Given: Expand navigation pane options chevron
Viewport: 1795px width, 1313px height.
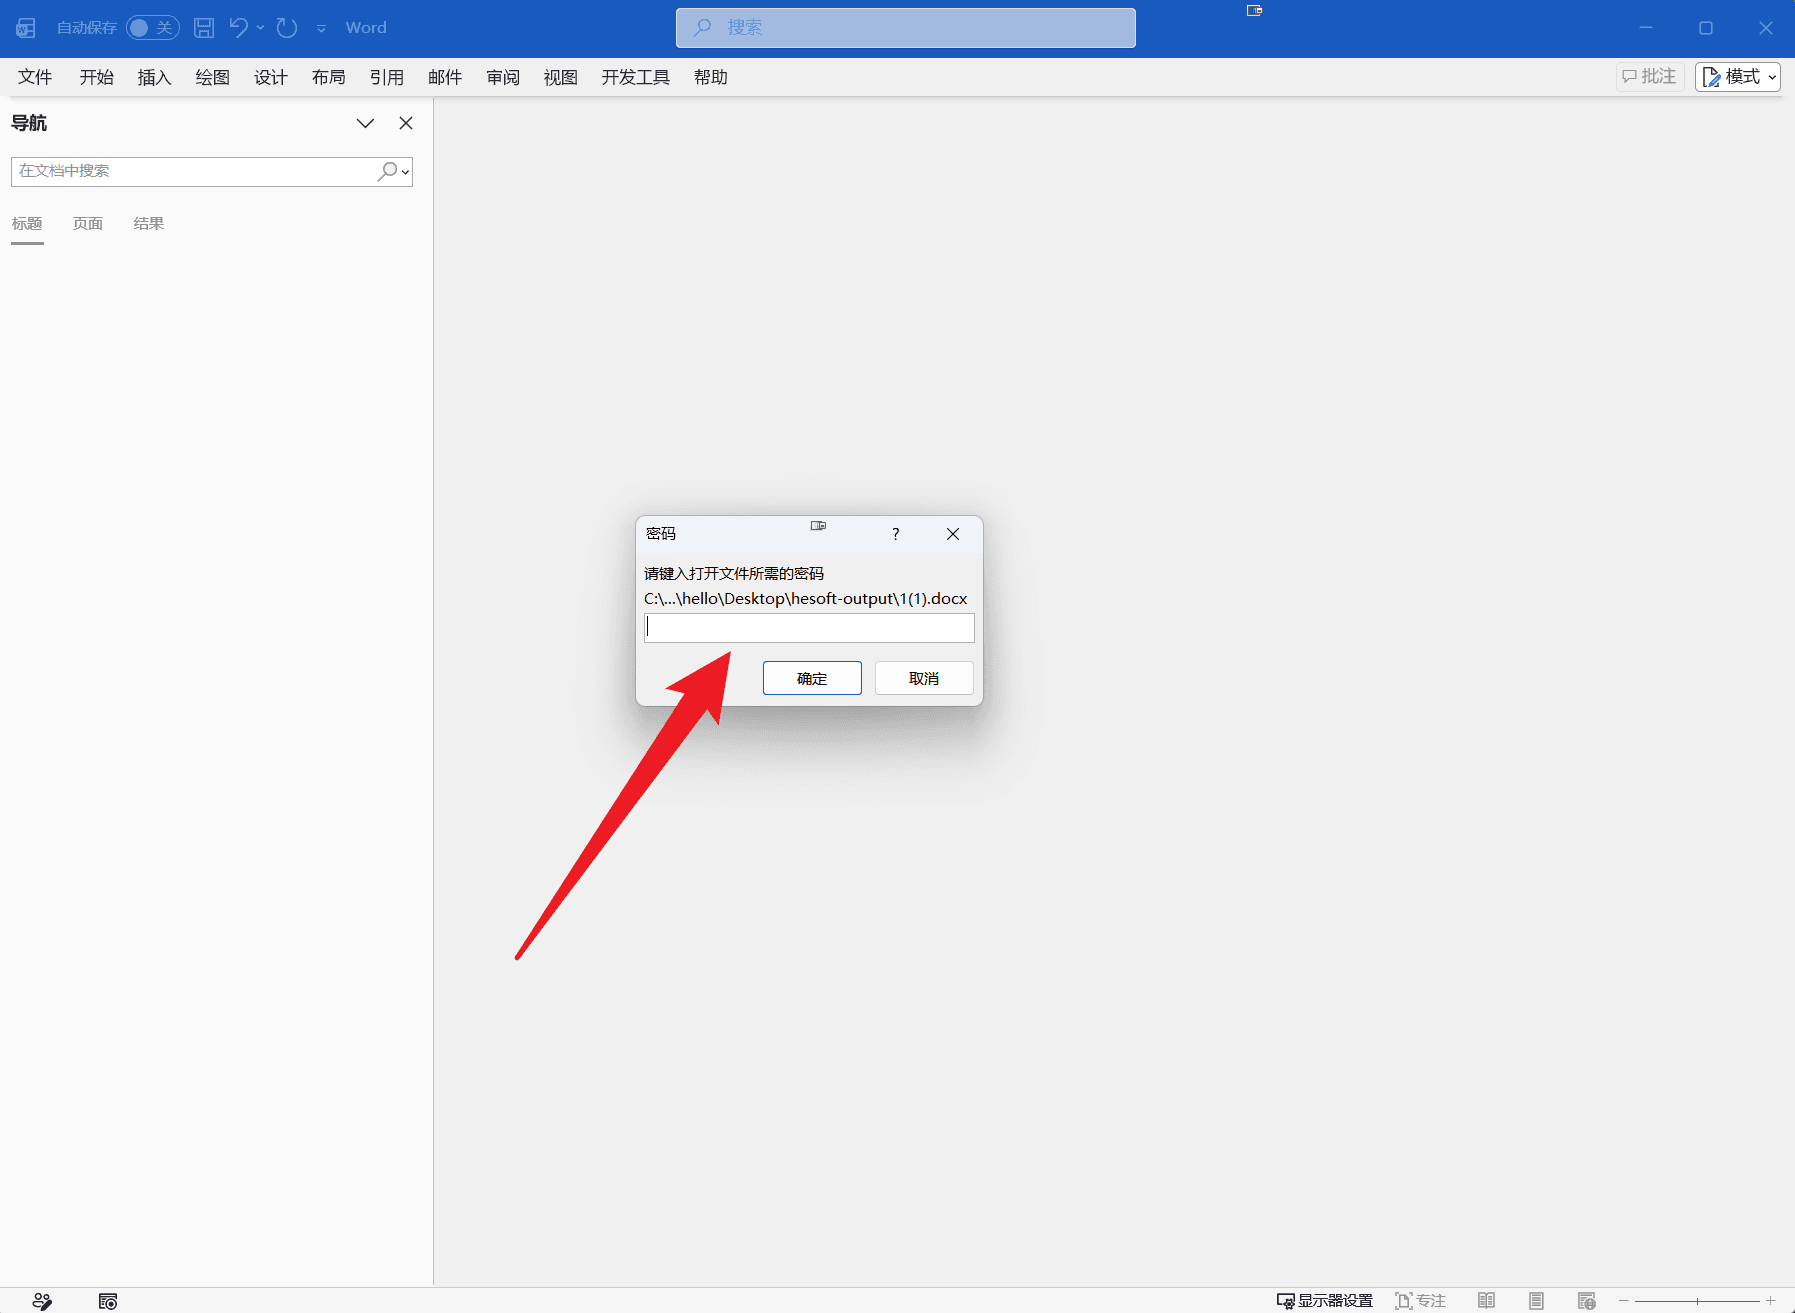Looking at the screenshot, I should coord(365,123).
